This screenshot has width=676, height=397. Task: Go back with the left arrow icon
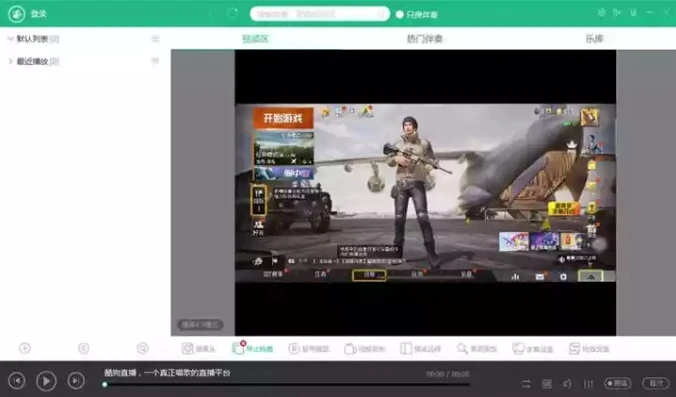coord(211,14)
